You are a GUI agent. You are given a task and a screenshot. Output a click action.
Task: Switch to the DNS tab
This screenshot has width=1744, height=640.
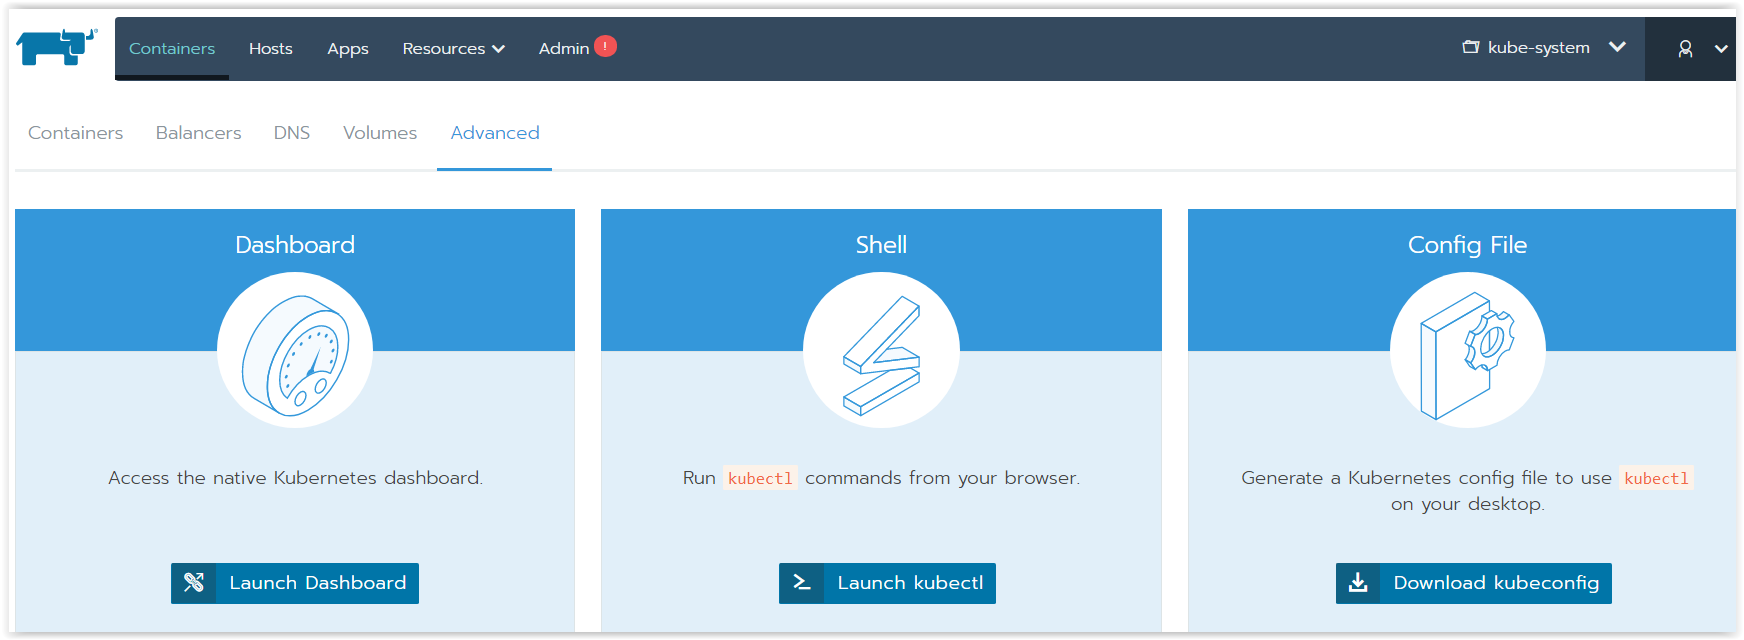pos(292,133)
